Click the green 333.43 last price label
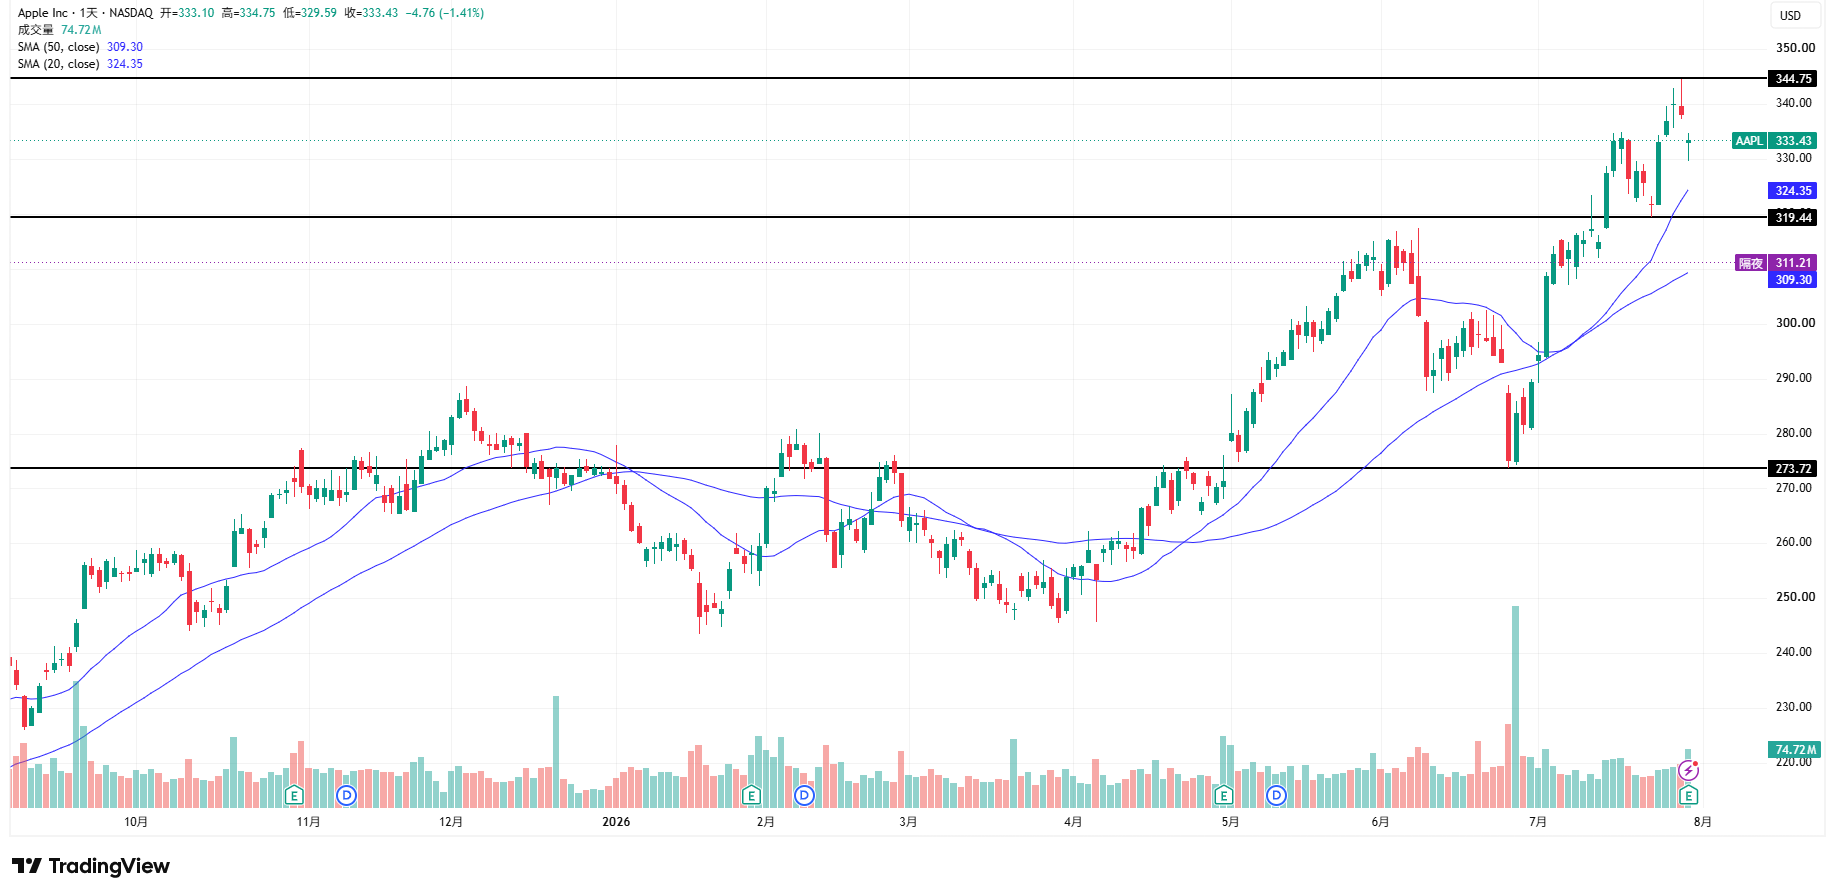 pos(1793,141)
